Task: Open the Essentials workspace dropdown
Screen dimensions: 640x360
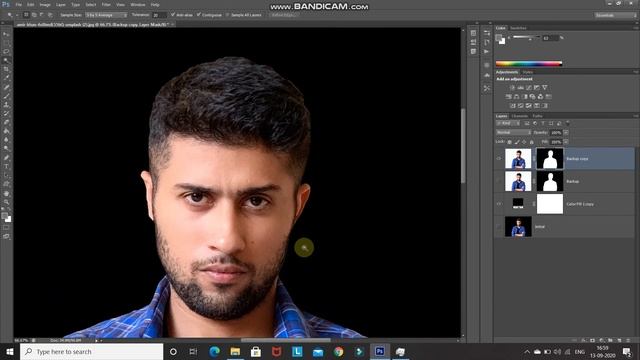Action: 616,15
